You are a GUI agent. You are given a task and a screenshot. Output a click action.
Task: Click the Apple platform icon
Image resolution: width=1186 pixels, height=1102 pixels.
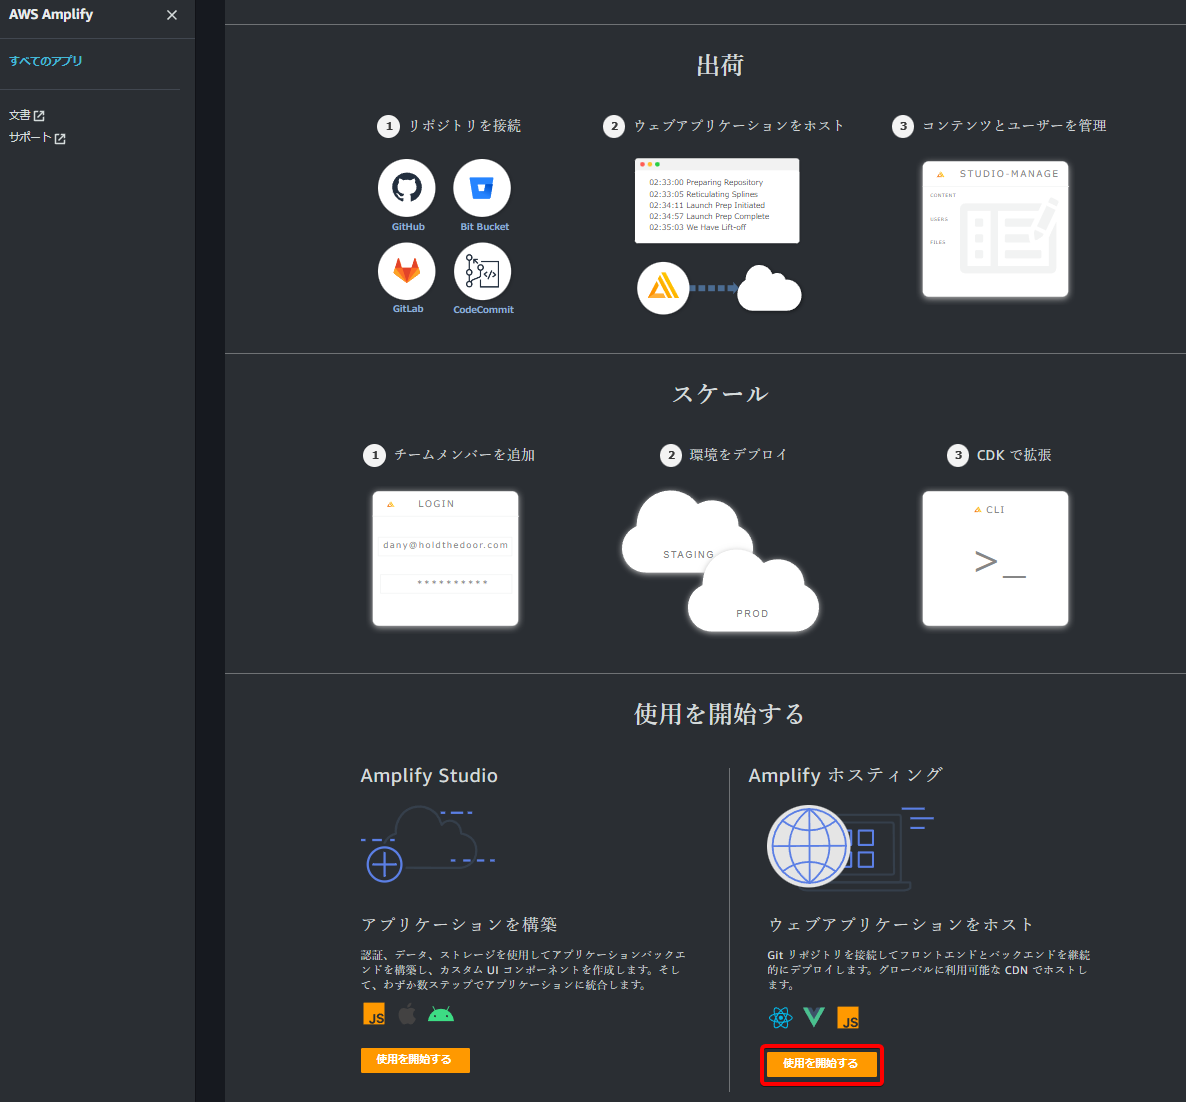[407, 1014]
